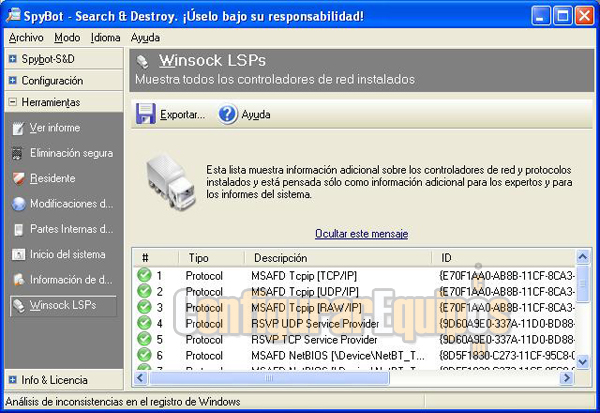Click the green check icon in row 1

(x=144, y=275)
